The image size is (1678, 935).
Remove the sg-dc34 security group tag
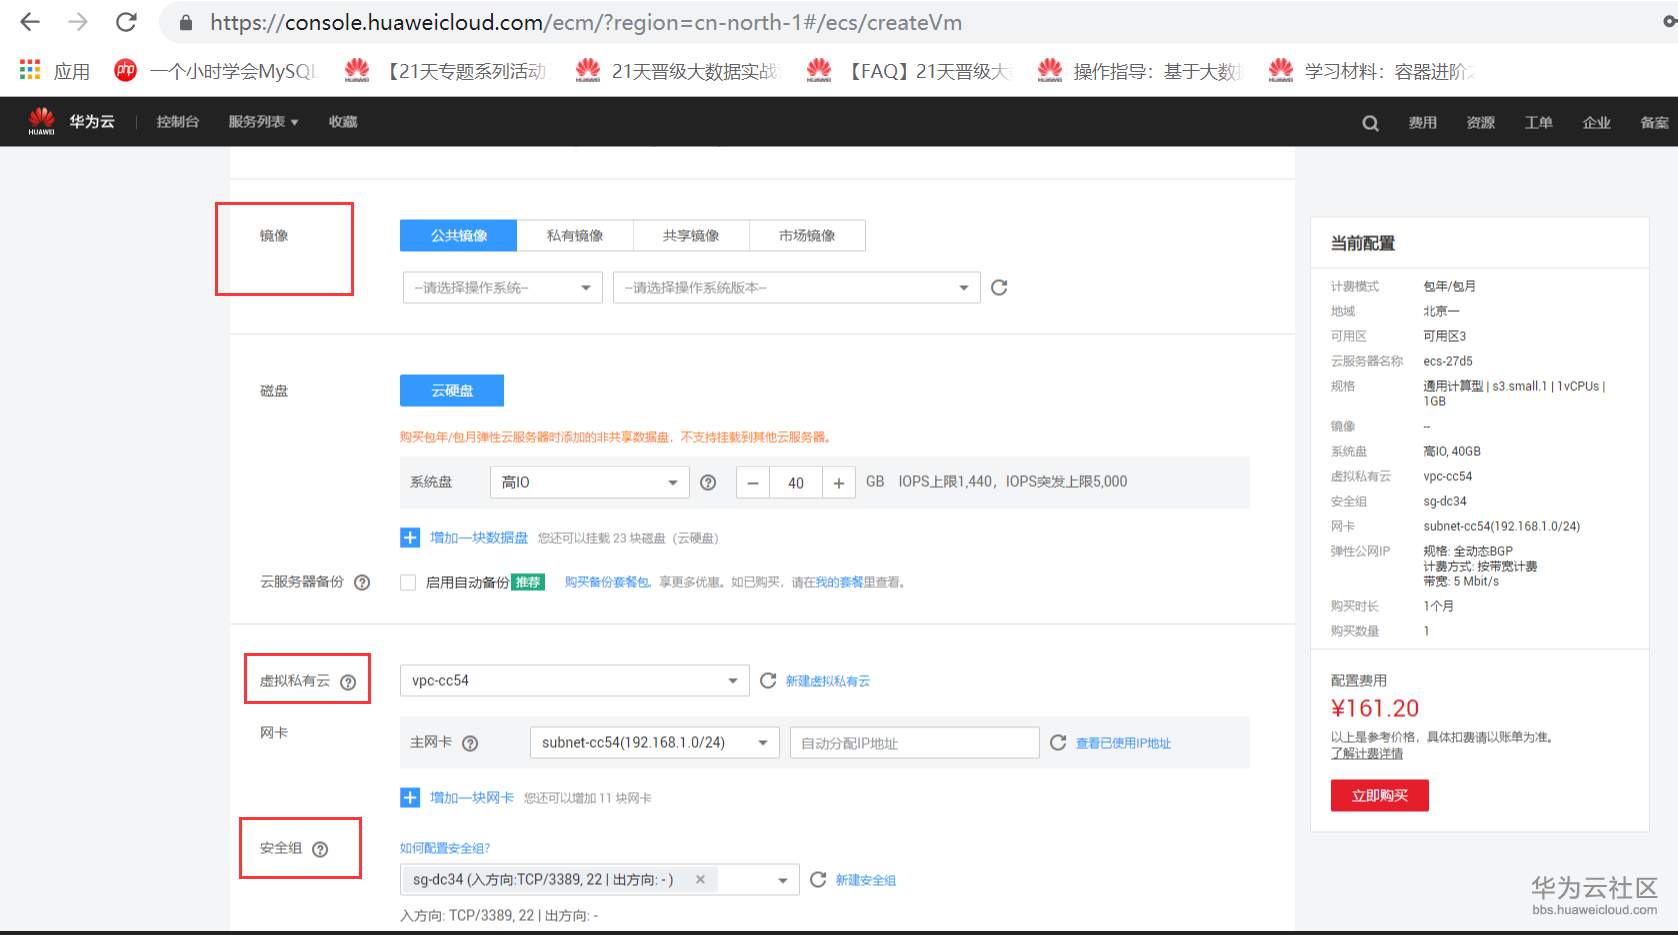[x=700, y=879]
